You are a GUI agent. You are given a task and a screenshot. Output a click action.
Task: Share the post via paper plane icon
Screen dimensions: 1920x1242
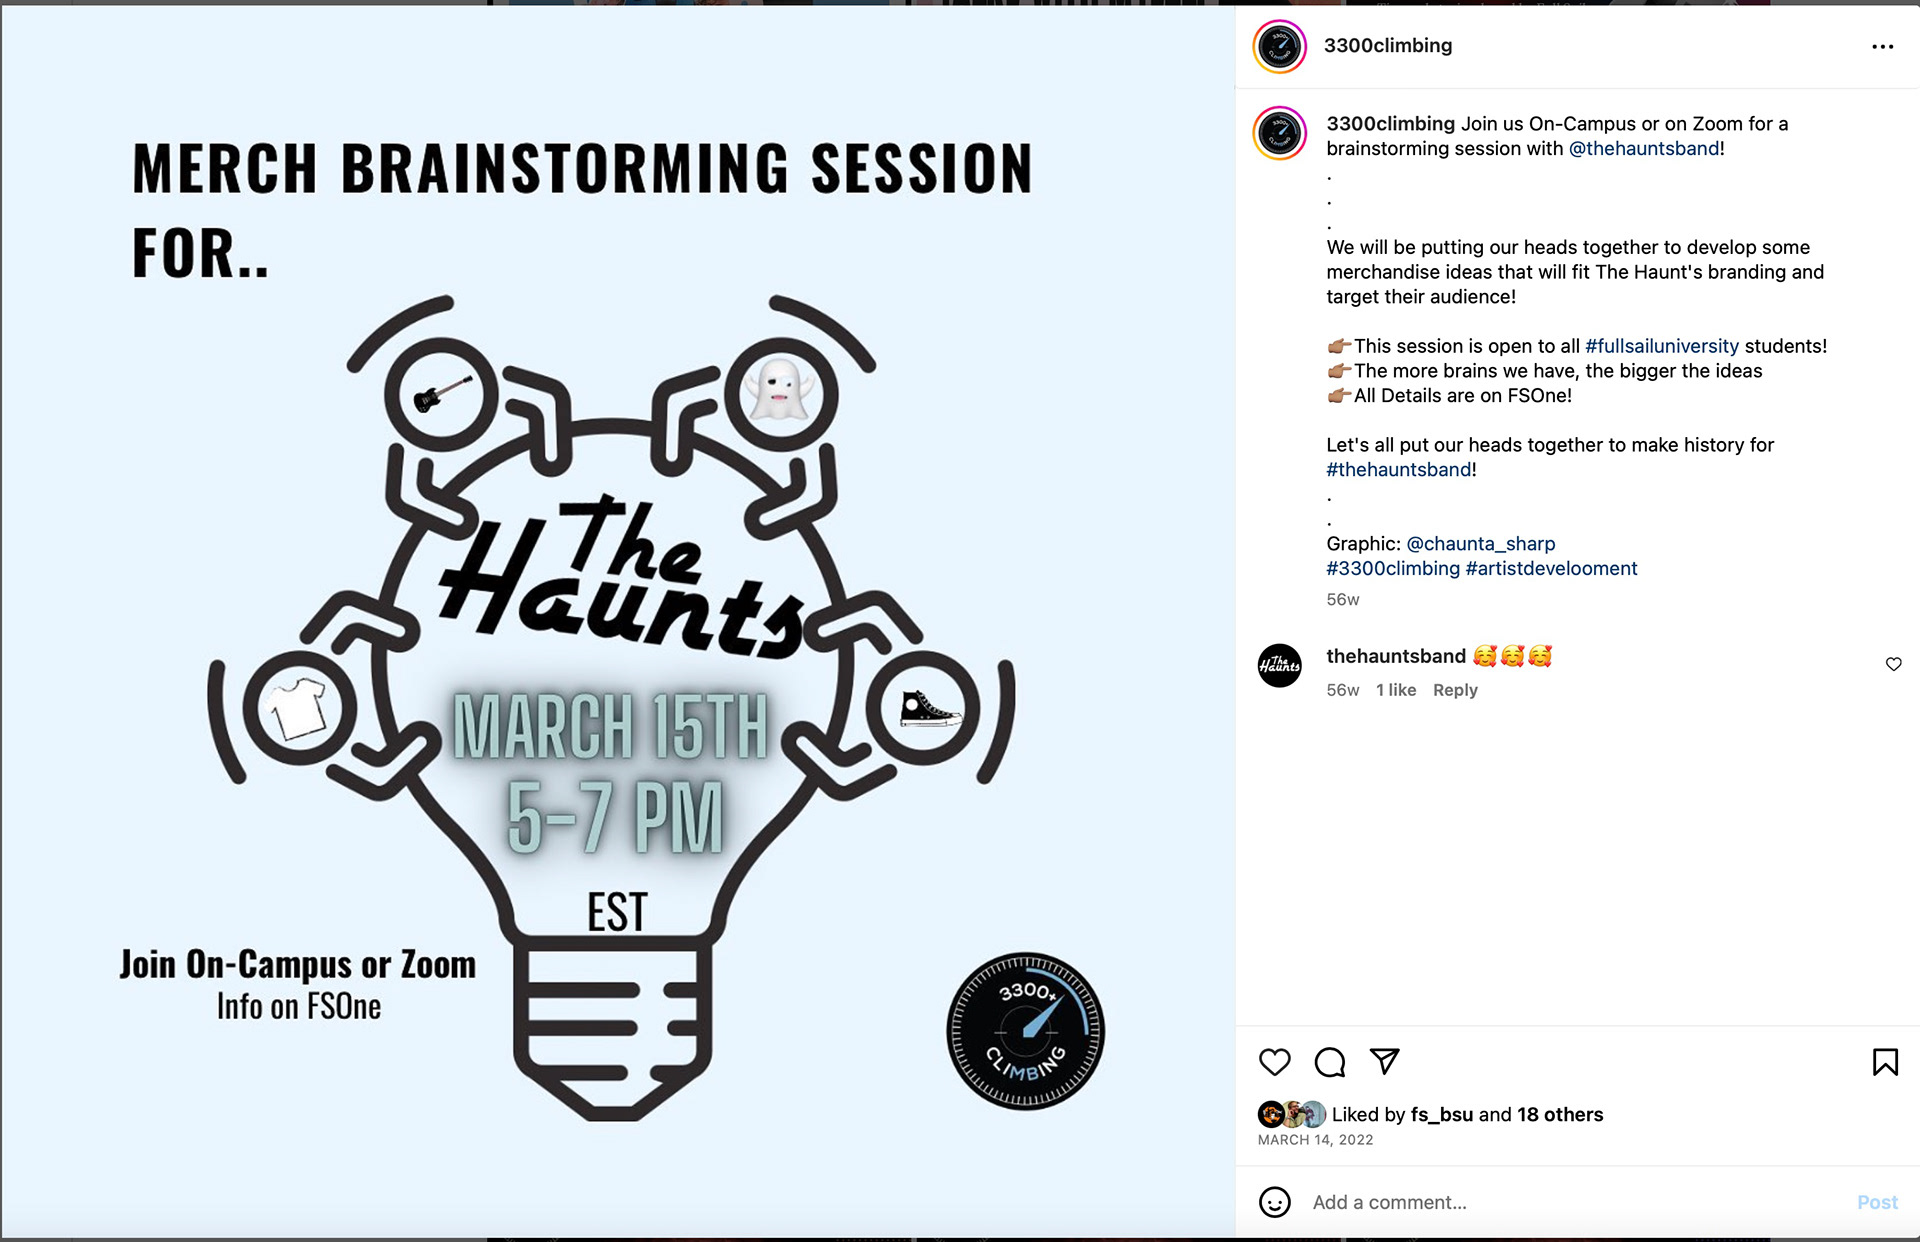pos(1384,1060)
